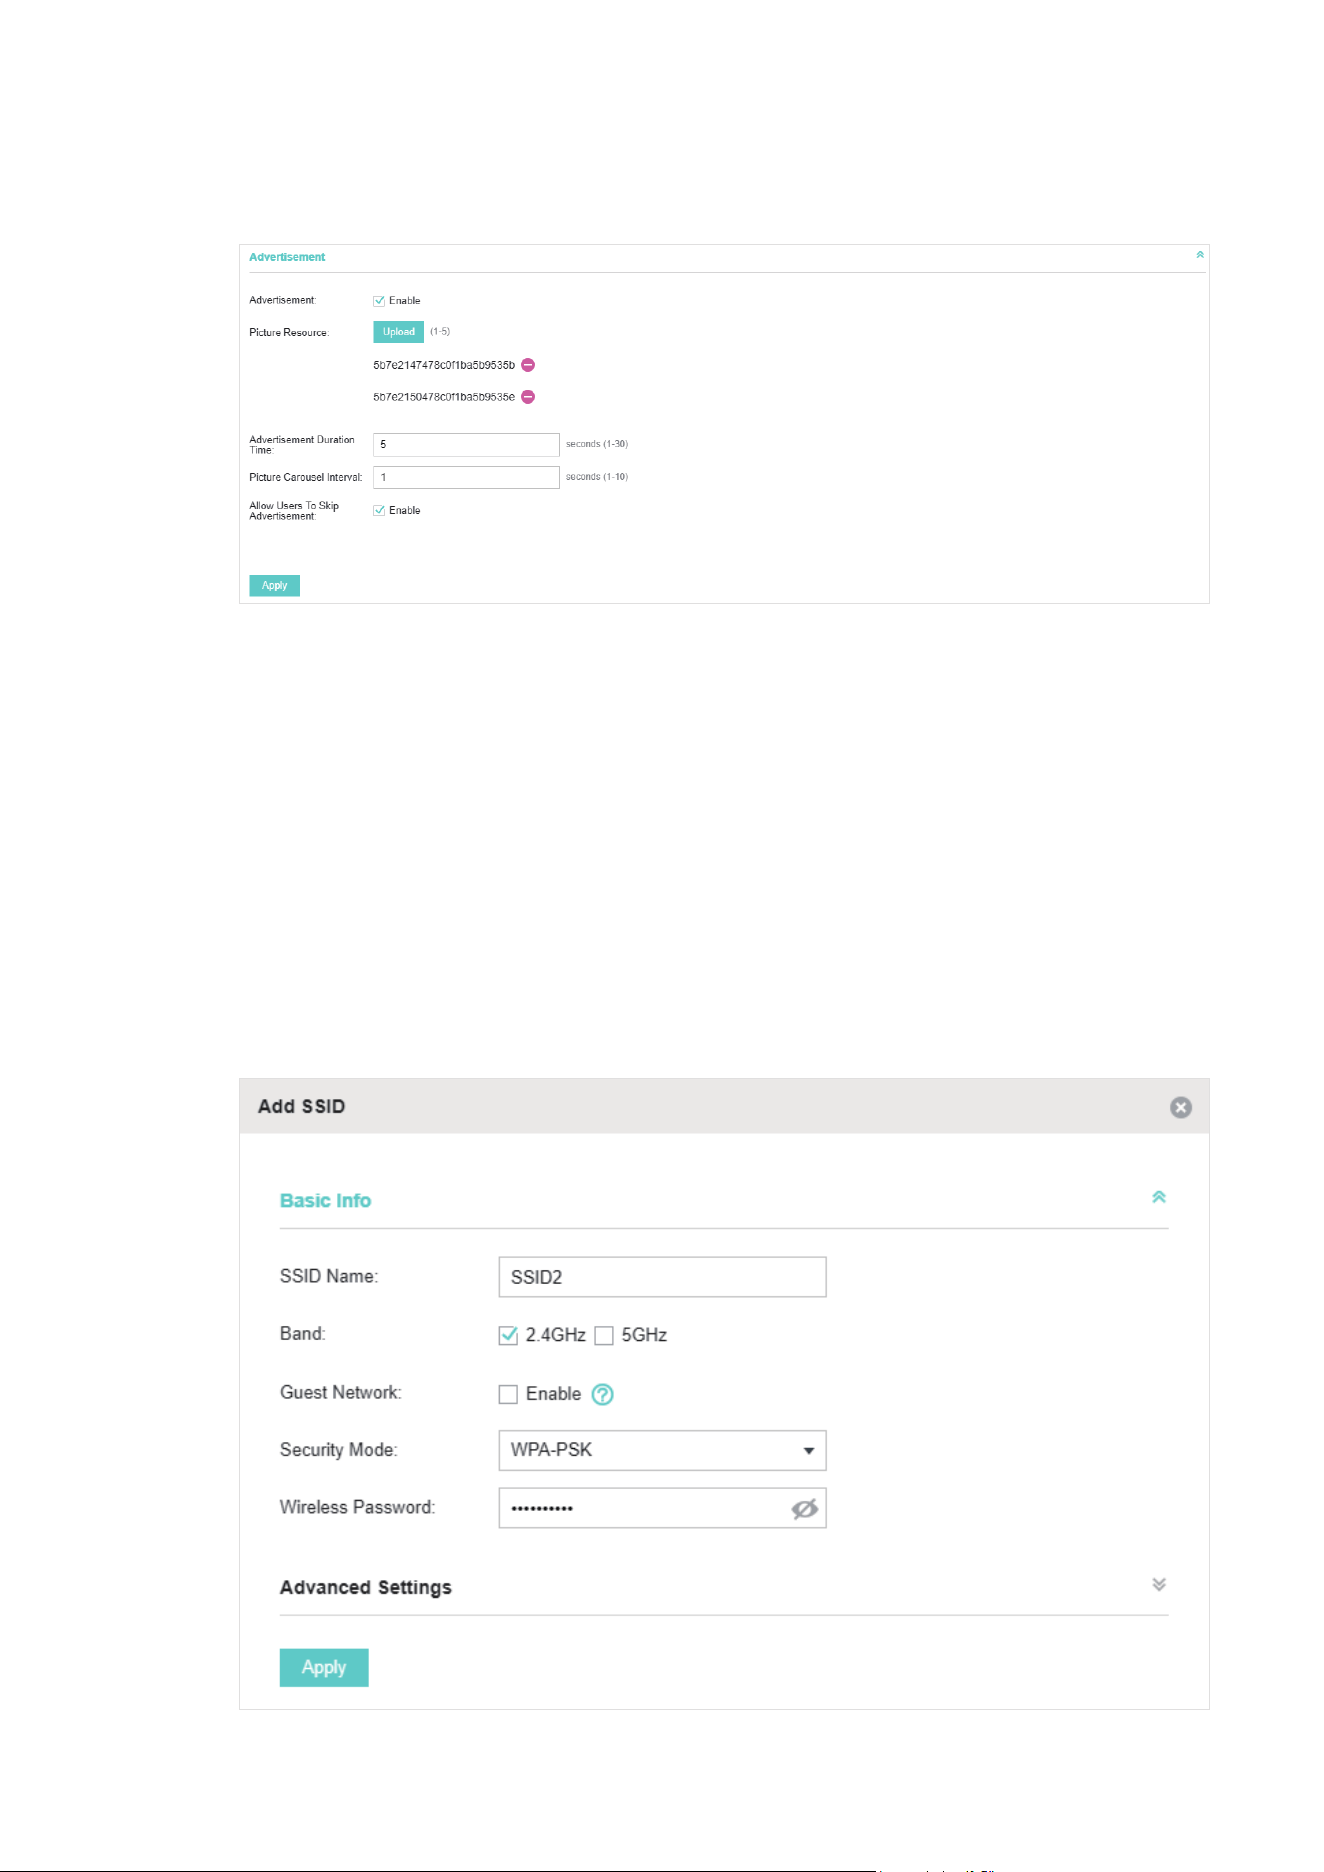Screen dimensions: 1324x1872
Task: Focus the Picture Carousel Interval field
Action: pos(466,477)
